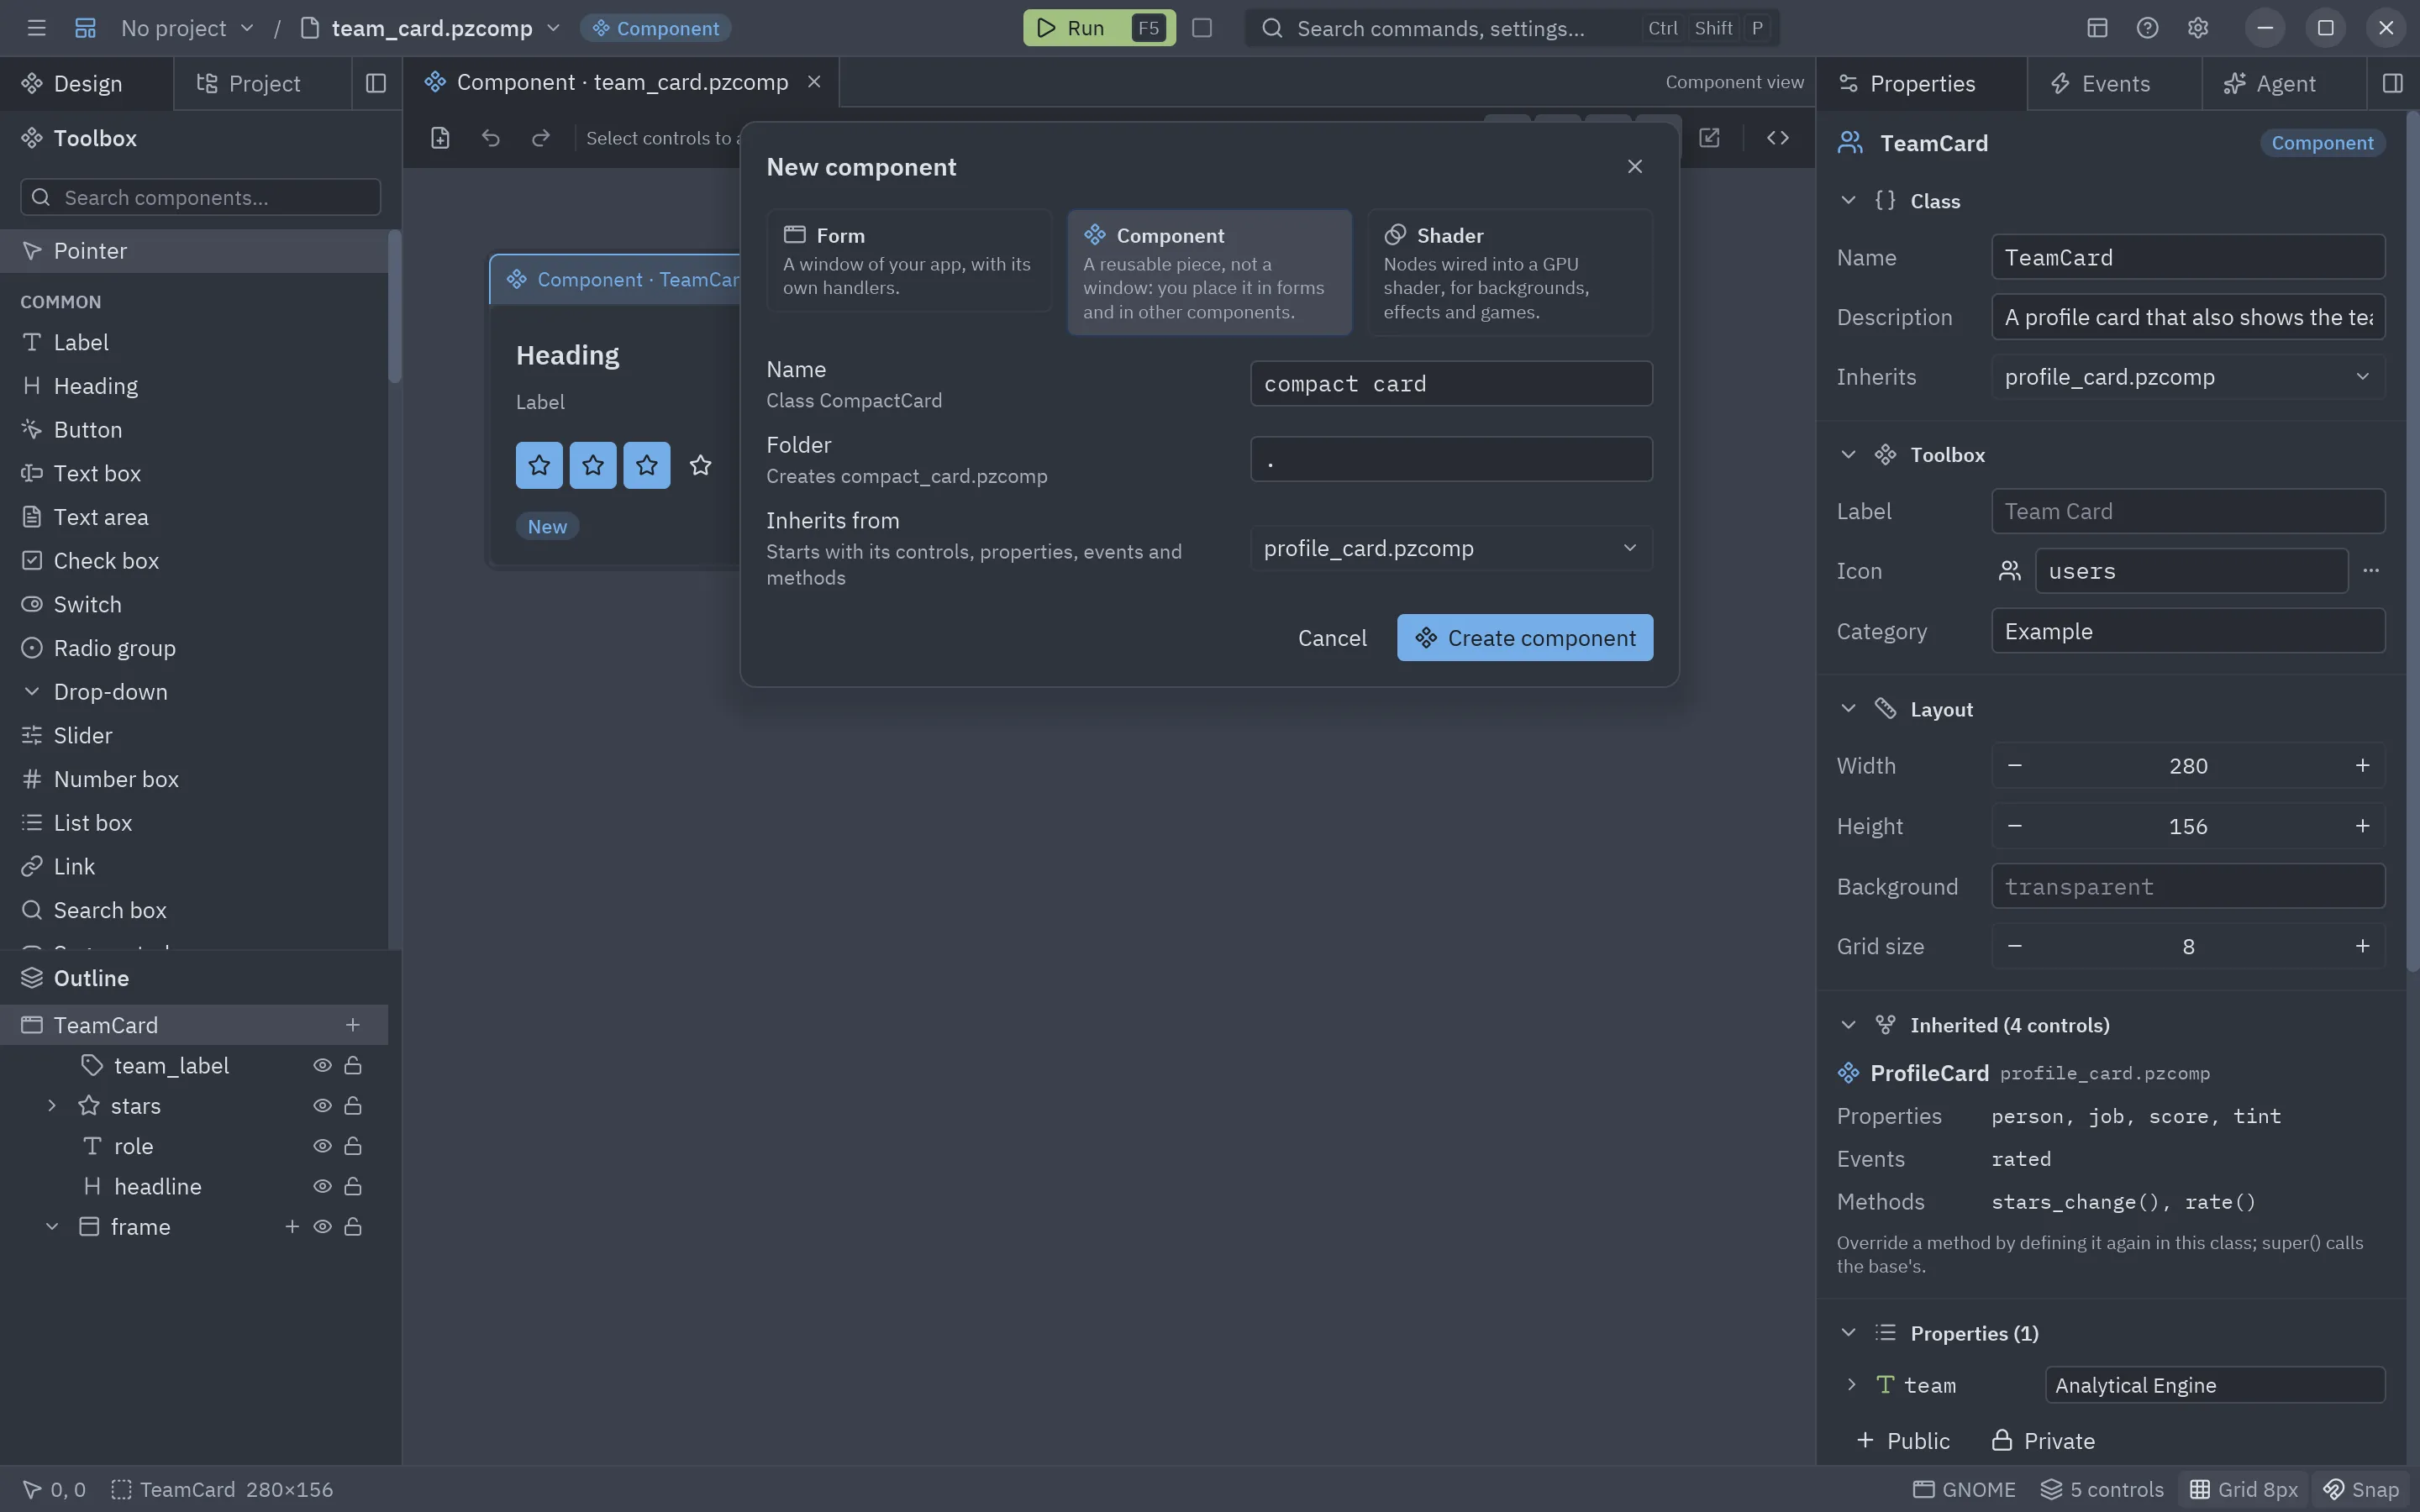Click the new file icon in toolbar
Image resolution: width=2420 pixels, height=1512 pixels.
tap(440, 138)
